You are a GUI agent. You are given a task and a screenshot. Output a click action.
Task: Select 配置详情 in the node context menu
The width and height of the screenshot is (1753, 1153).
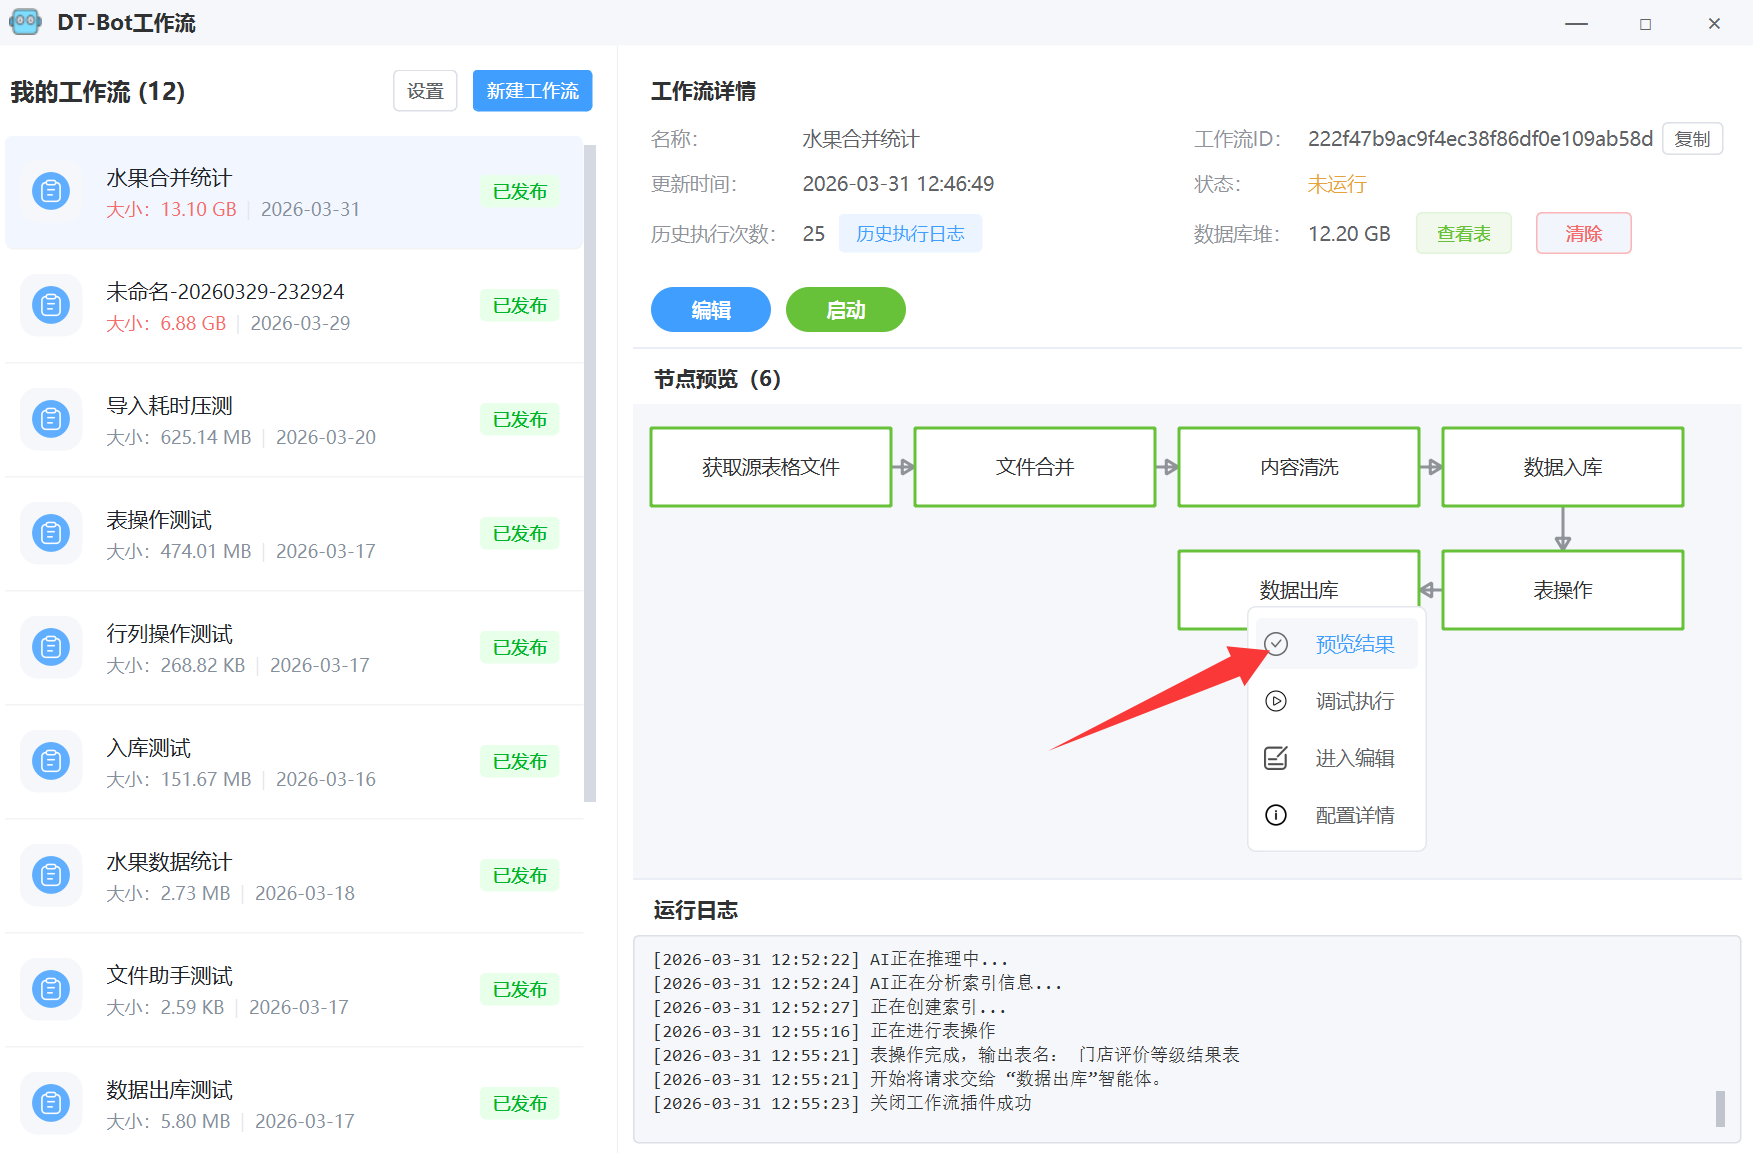tap(1354, 815)
